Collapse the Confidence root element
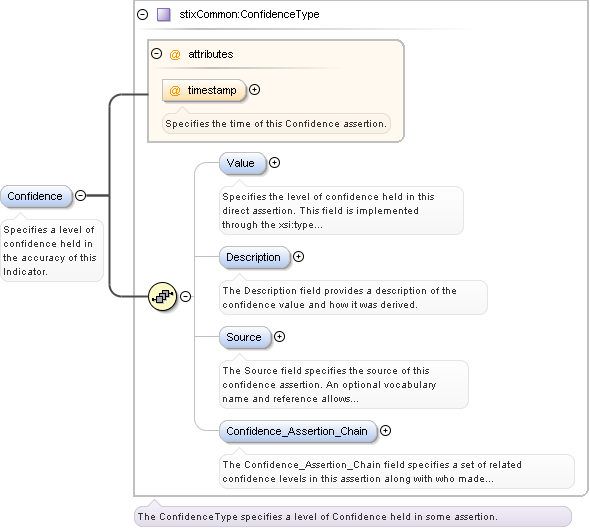This screenshot has height=530, width=590. point(81,195)
